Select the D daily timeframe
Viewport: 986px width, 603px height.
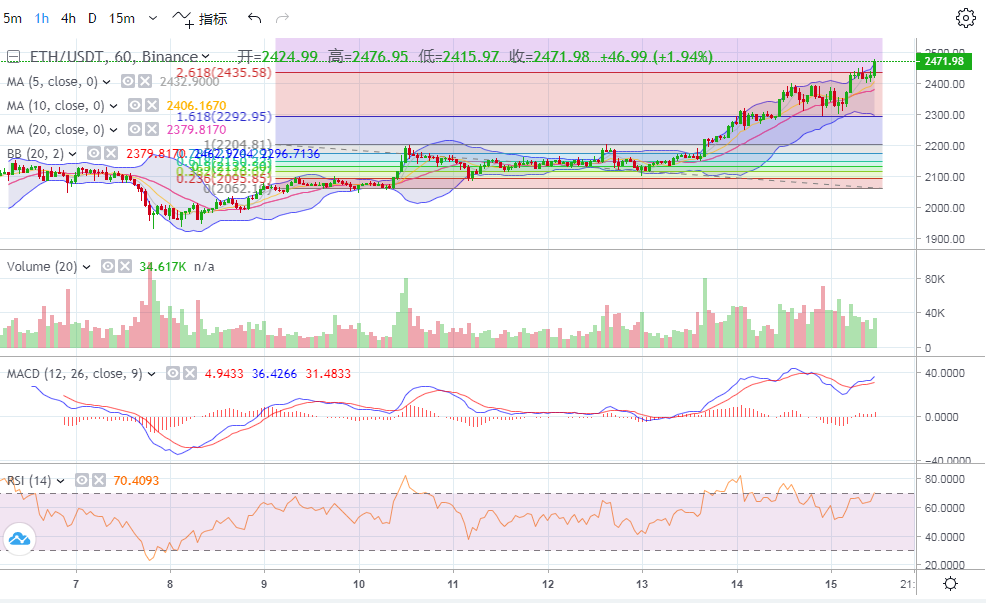92,18
